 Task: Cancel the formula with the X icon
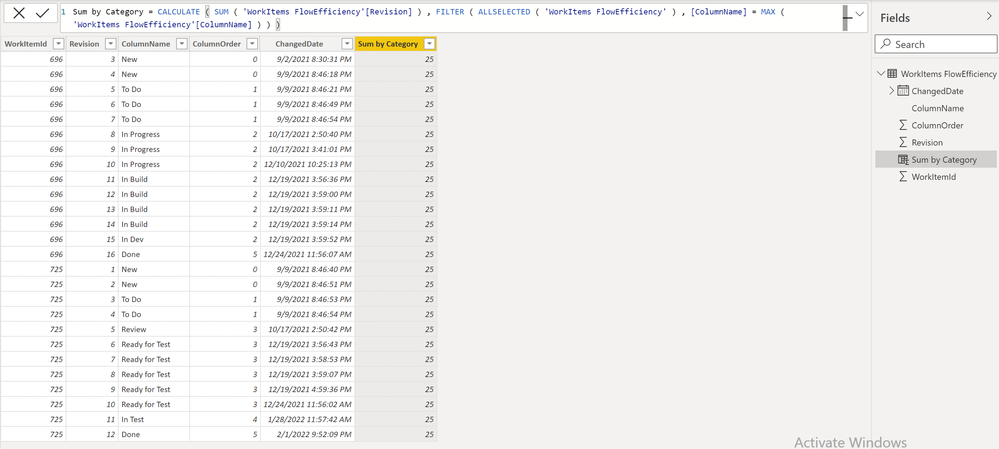[x=19, y=13]
